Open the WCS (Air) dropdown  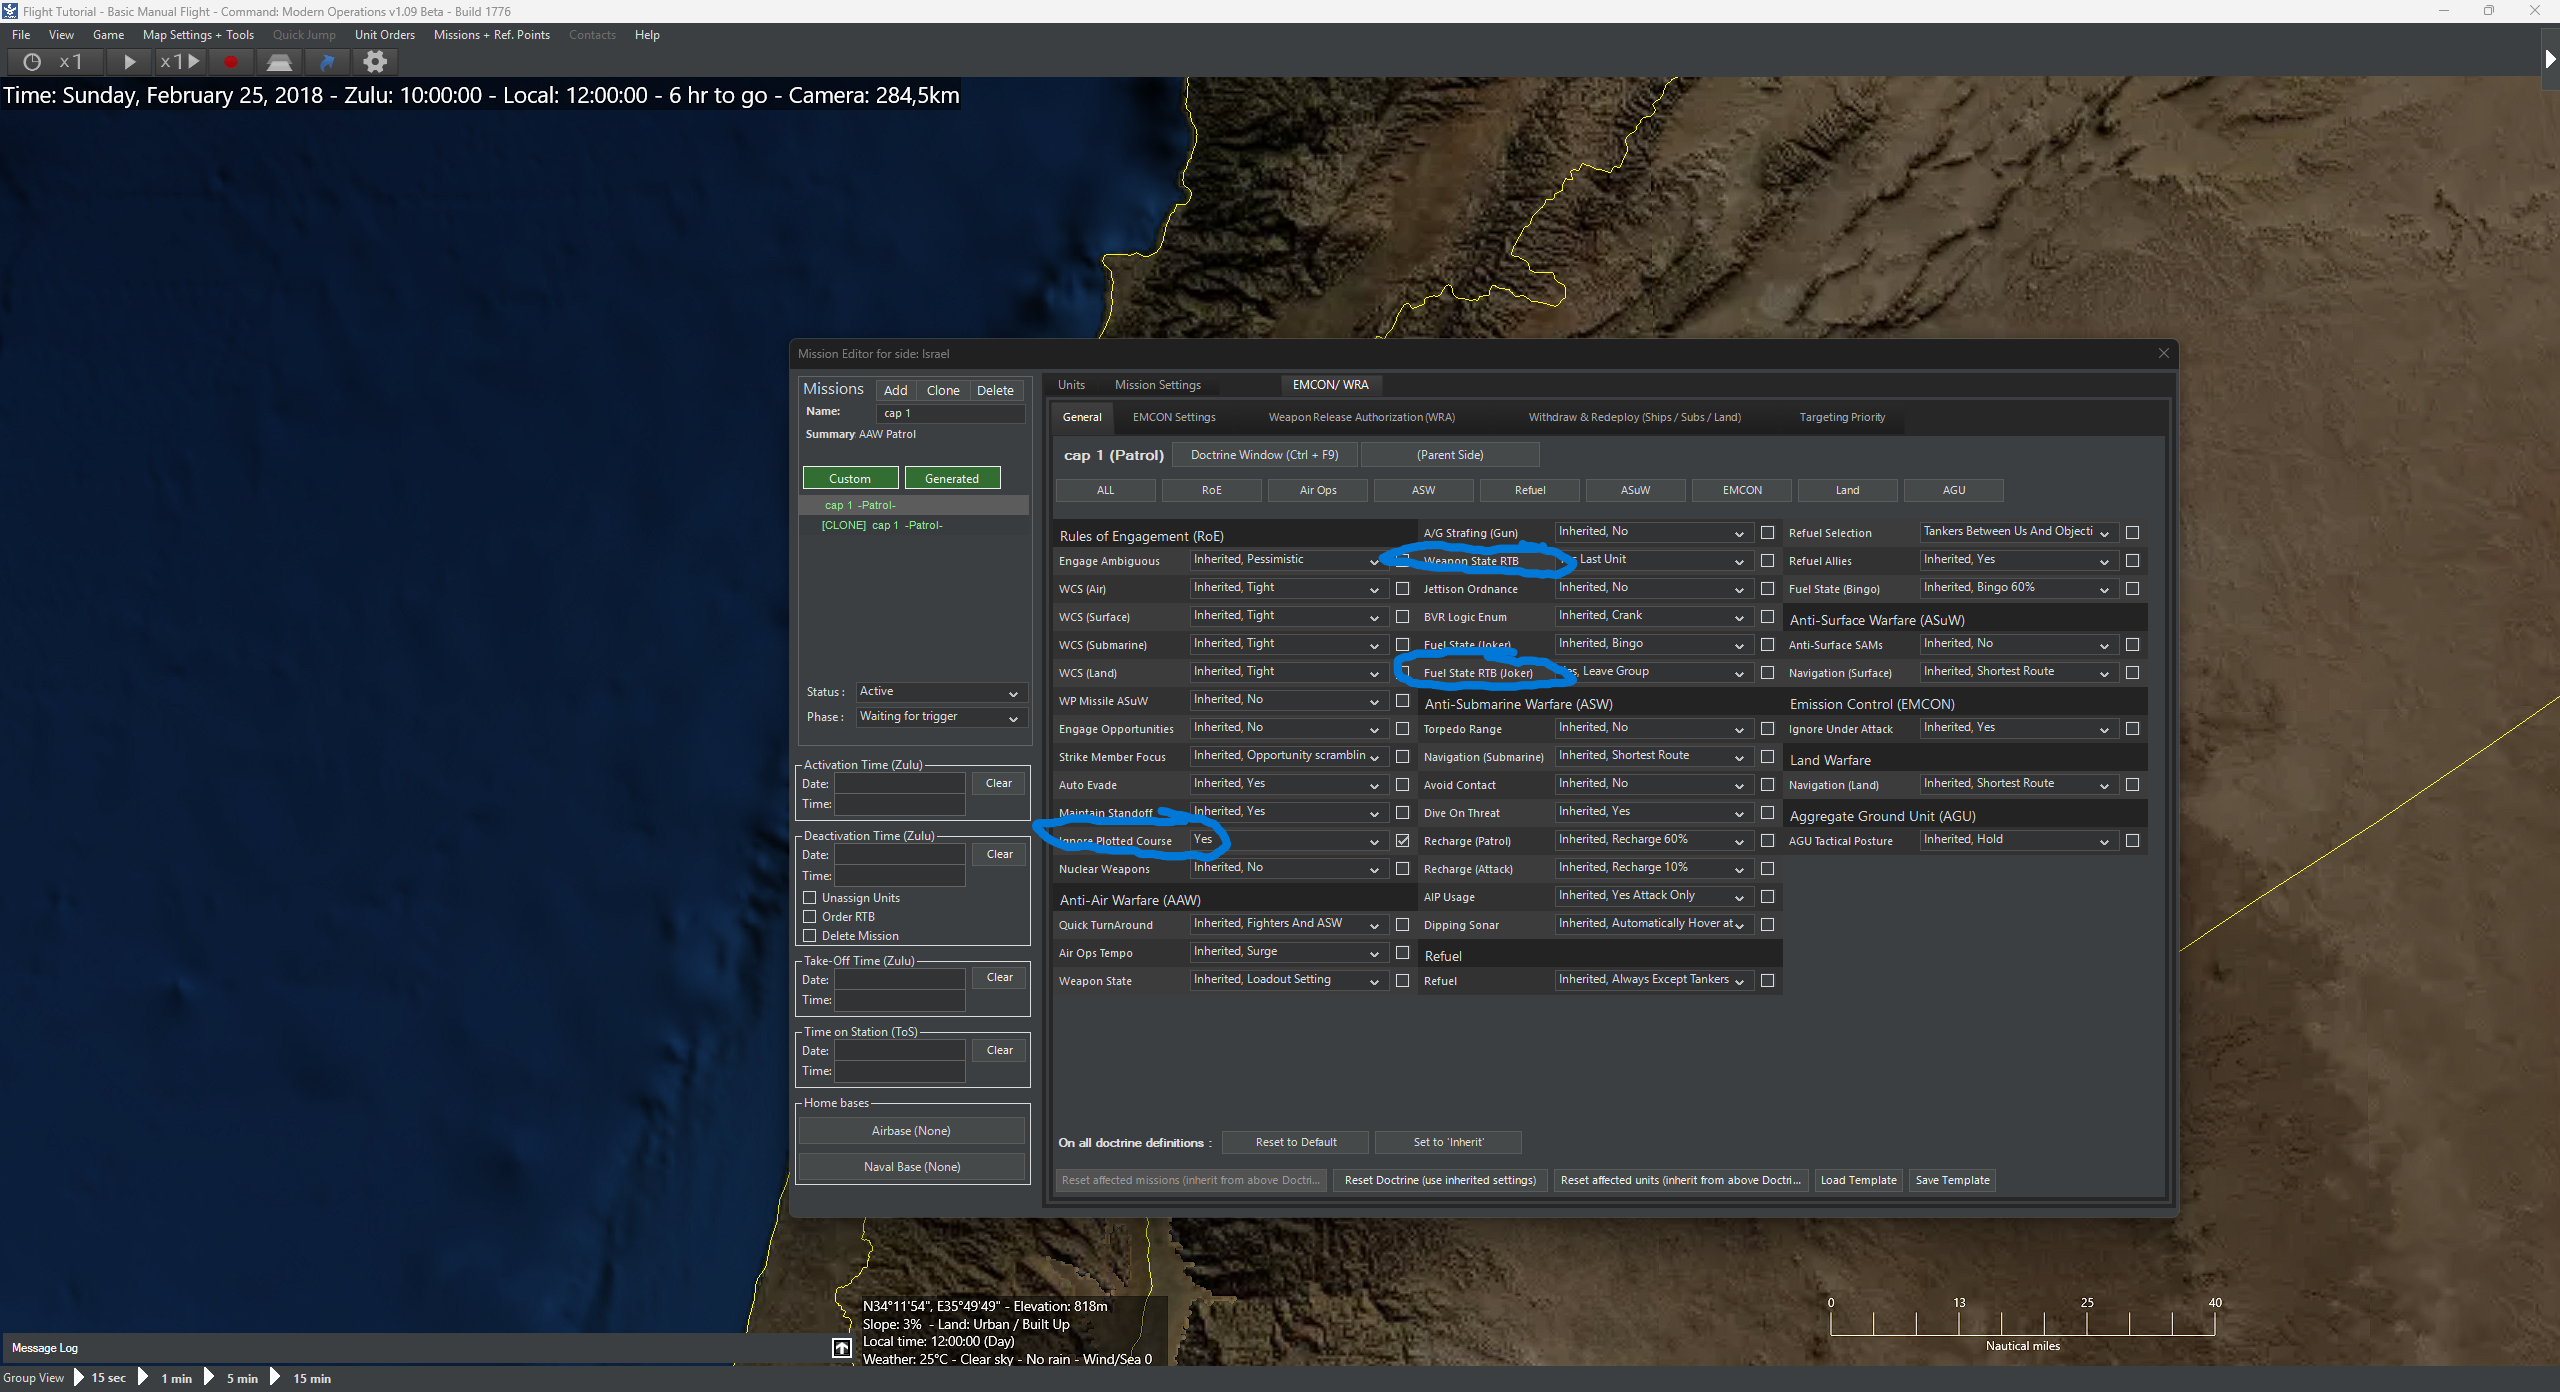[1286, 589]
